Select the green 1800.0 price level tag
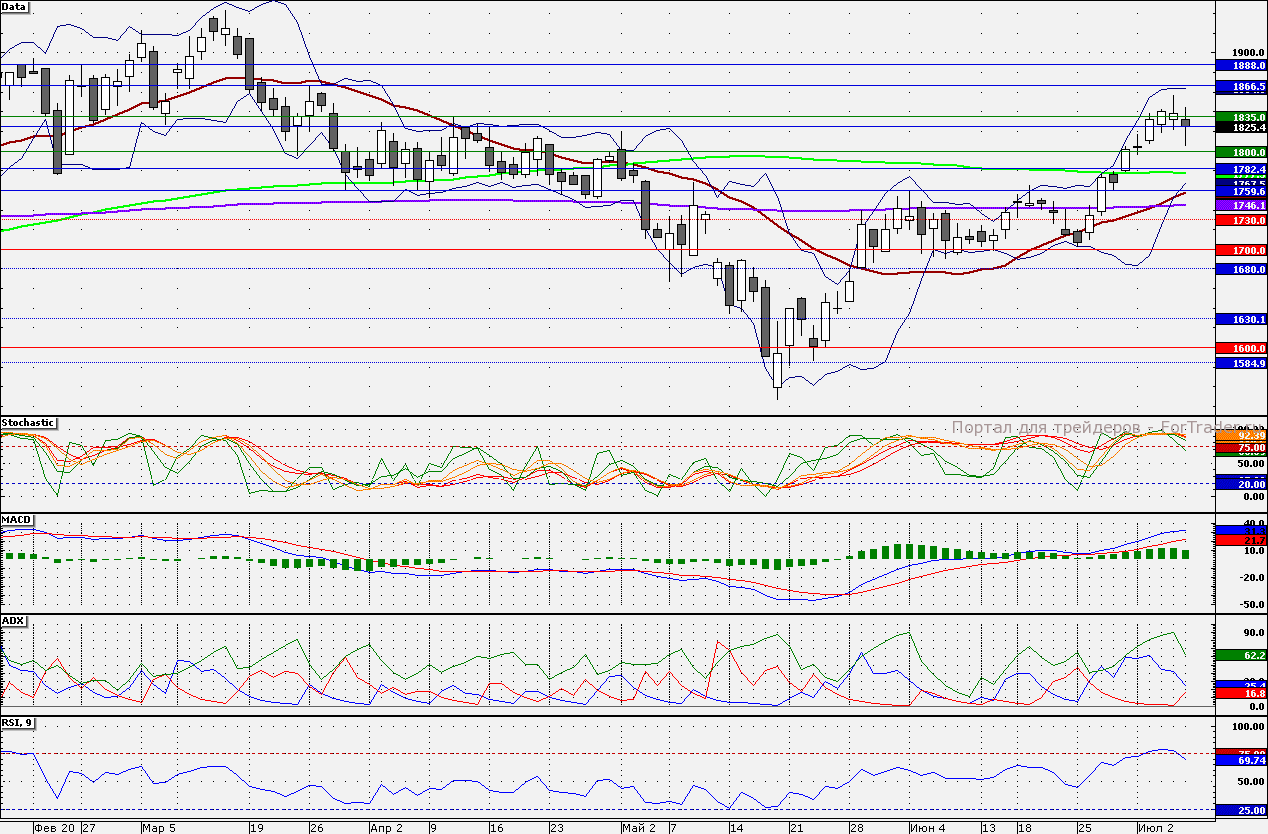Screen dimensions: 1268x834 pos(1240,151)
